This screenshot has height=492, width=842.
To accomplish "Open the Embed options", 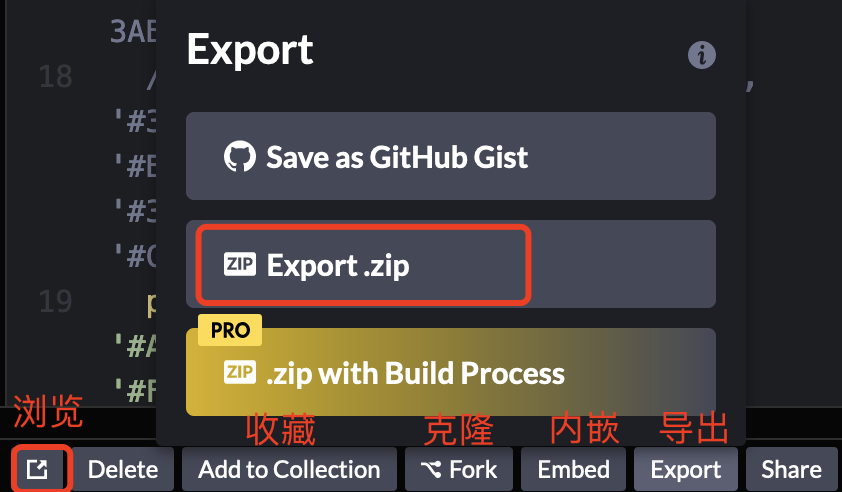I will [574, 469].
